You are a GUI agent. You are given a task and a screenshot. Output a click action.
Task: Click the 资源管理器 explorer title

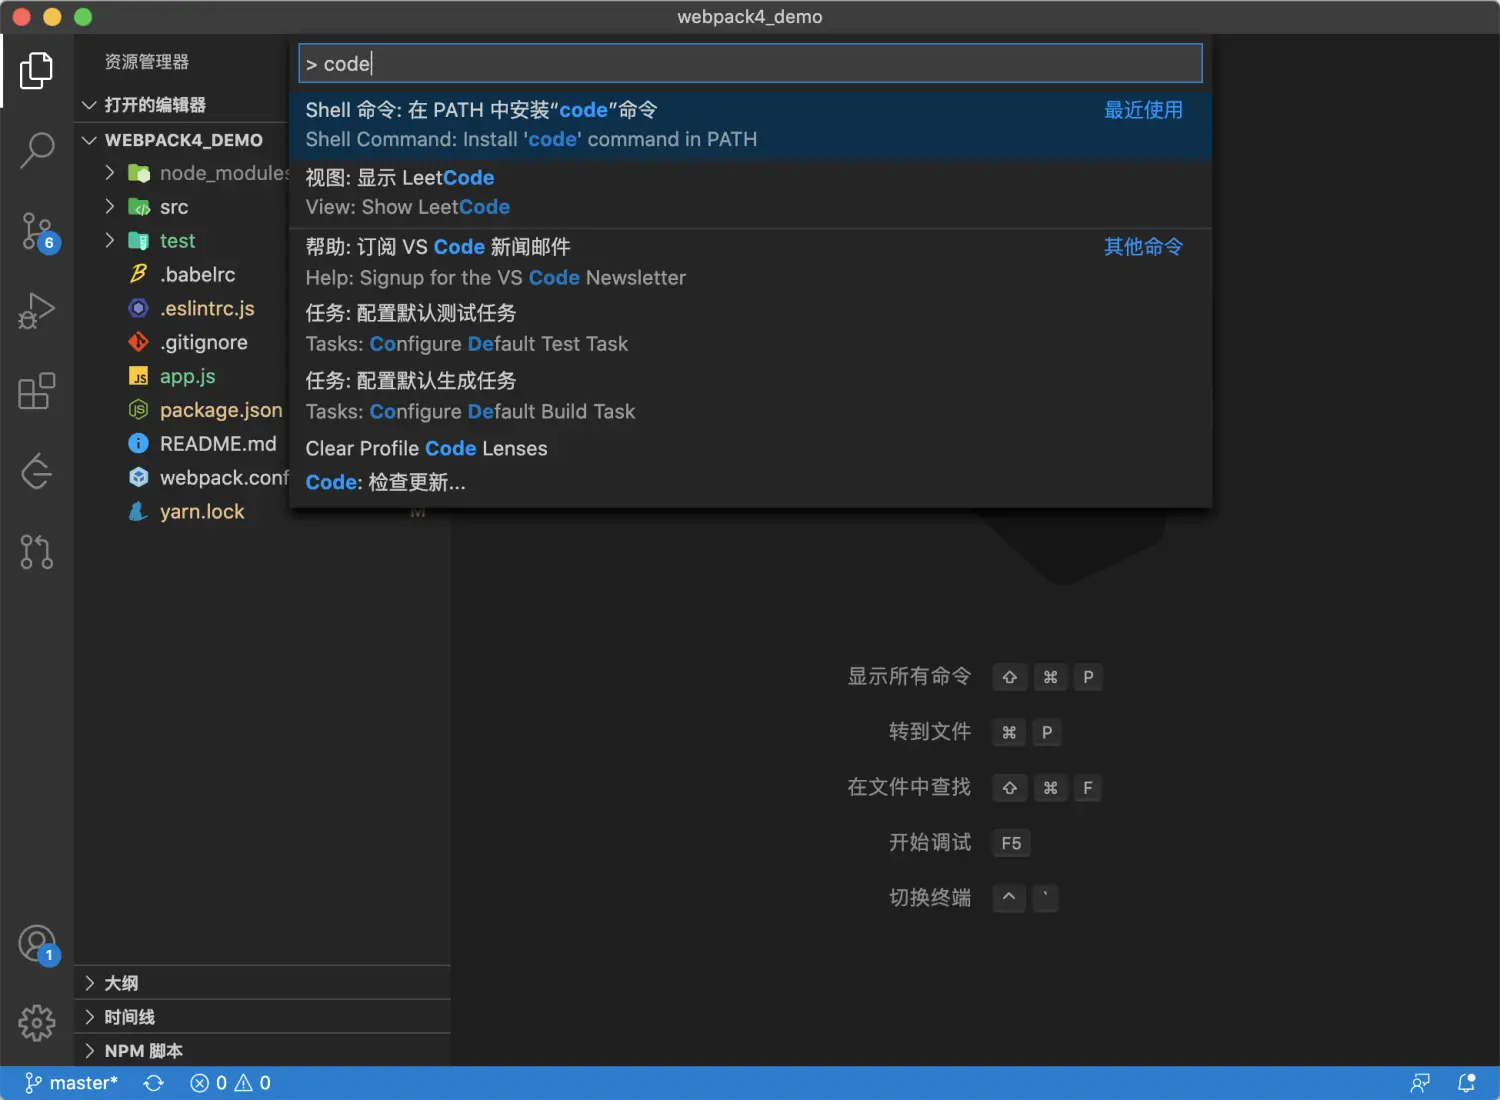pyautogui.click(x=147, y=62)
